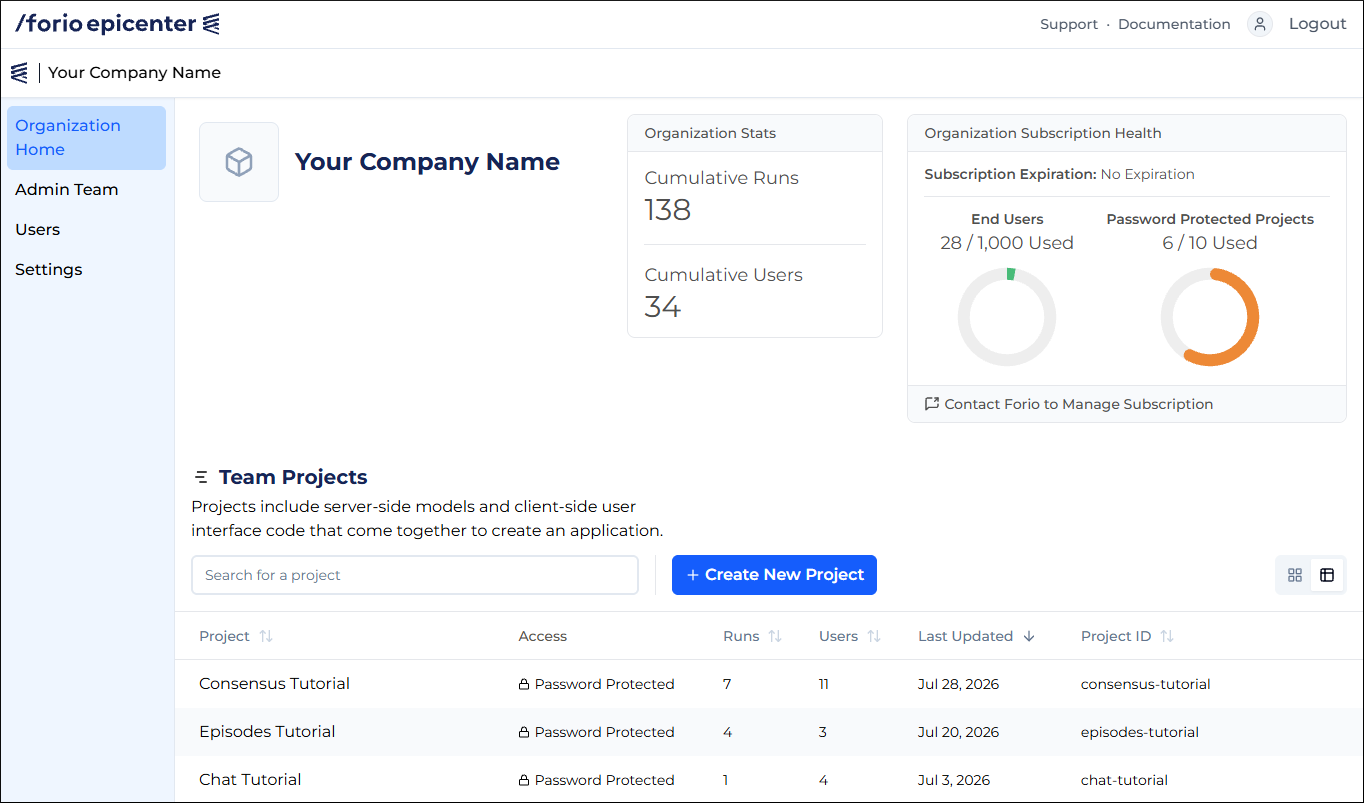Click the Access column header

pyautogui.click(x=543, y=636)
